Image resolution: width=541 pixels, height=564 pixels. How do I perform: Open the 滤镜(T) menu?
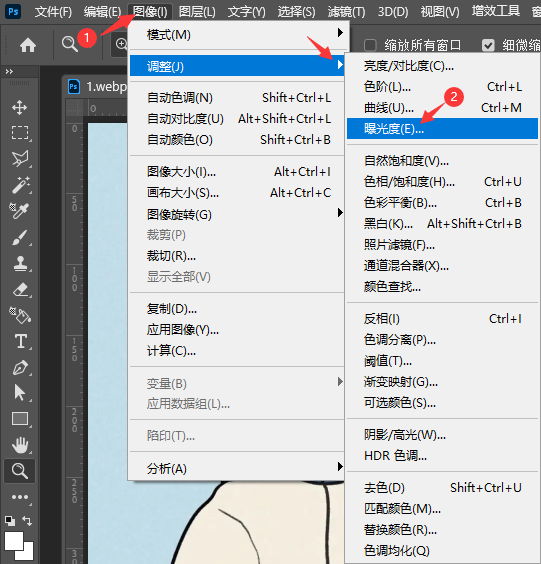(346, 12)
